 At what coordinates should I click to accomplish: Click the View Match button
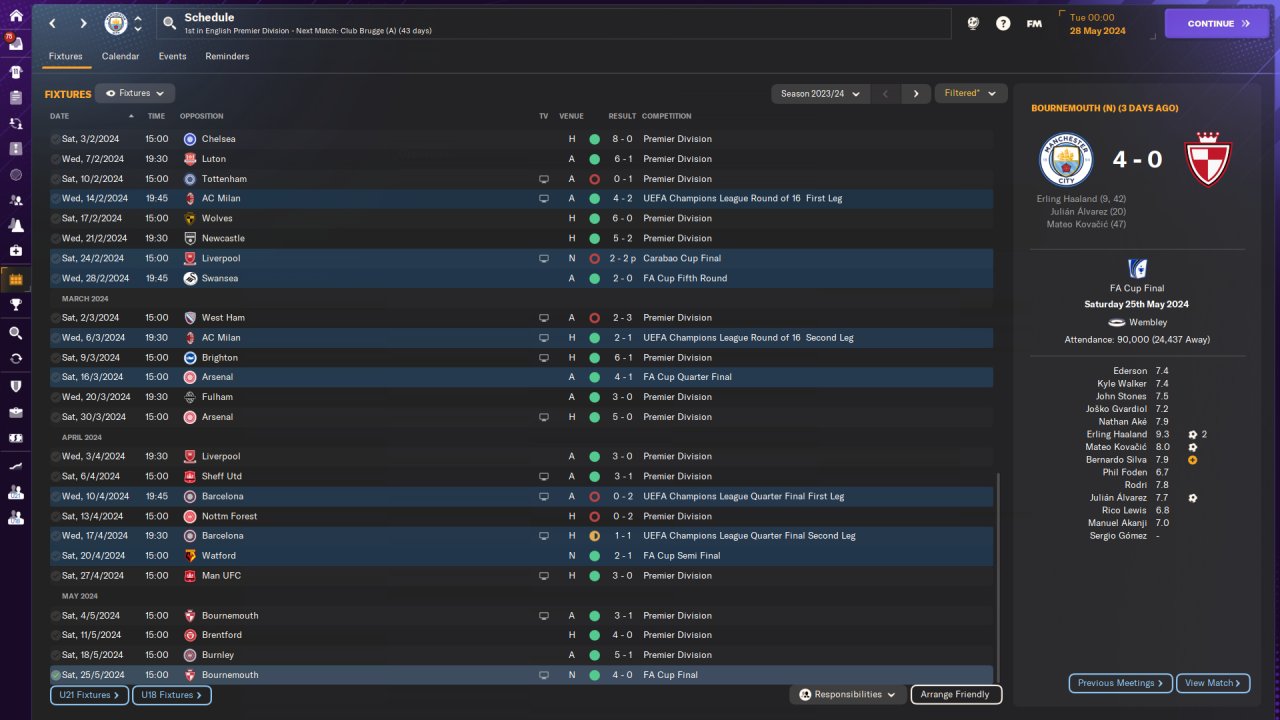click(x=1213, y=683)
